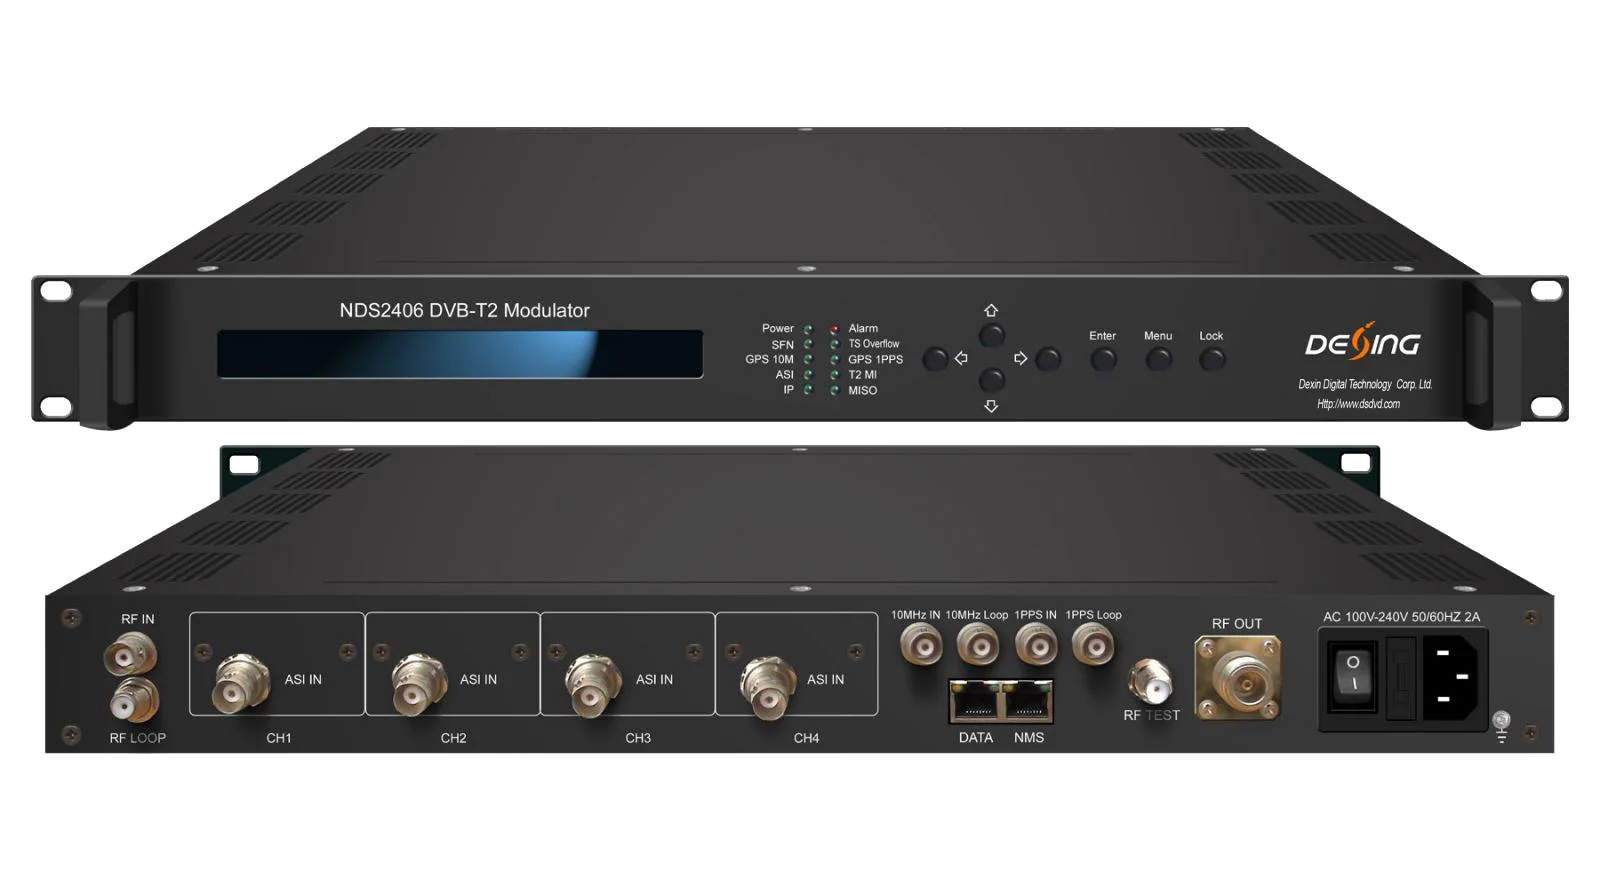Click the down arrow symbol below keypad
Screen dimensions: 1600x880
(x=991, y=406)
